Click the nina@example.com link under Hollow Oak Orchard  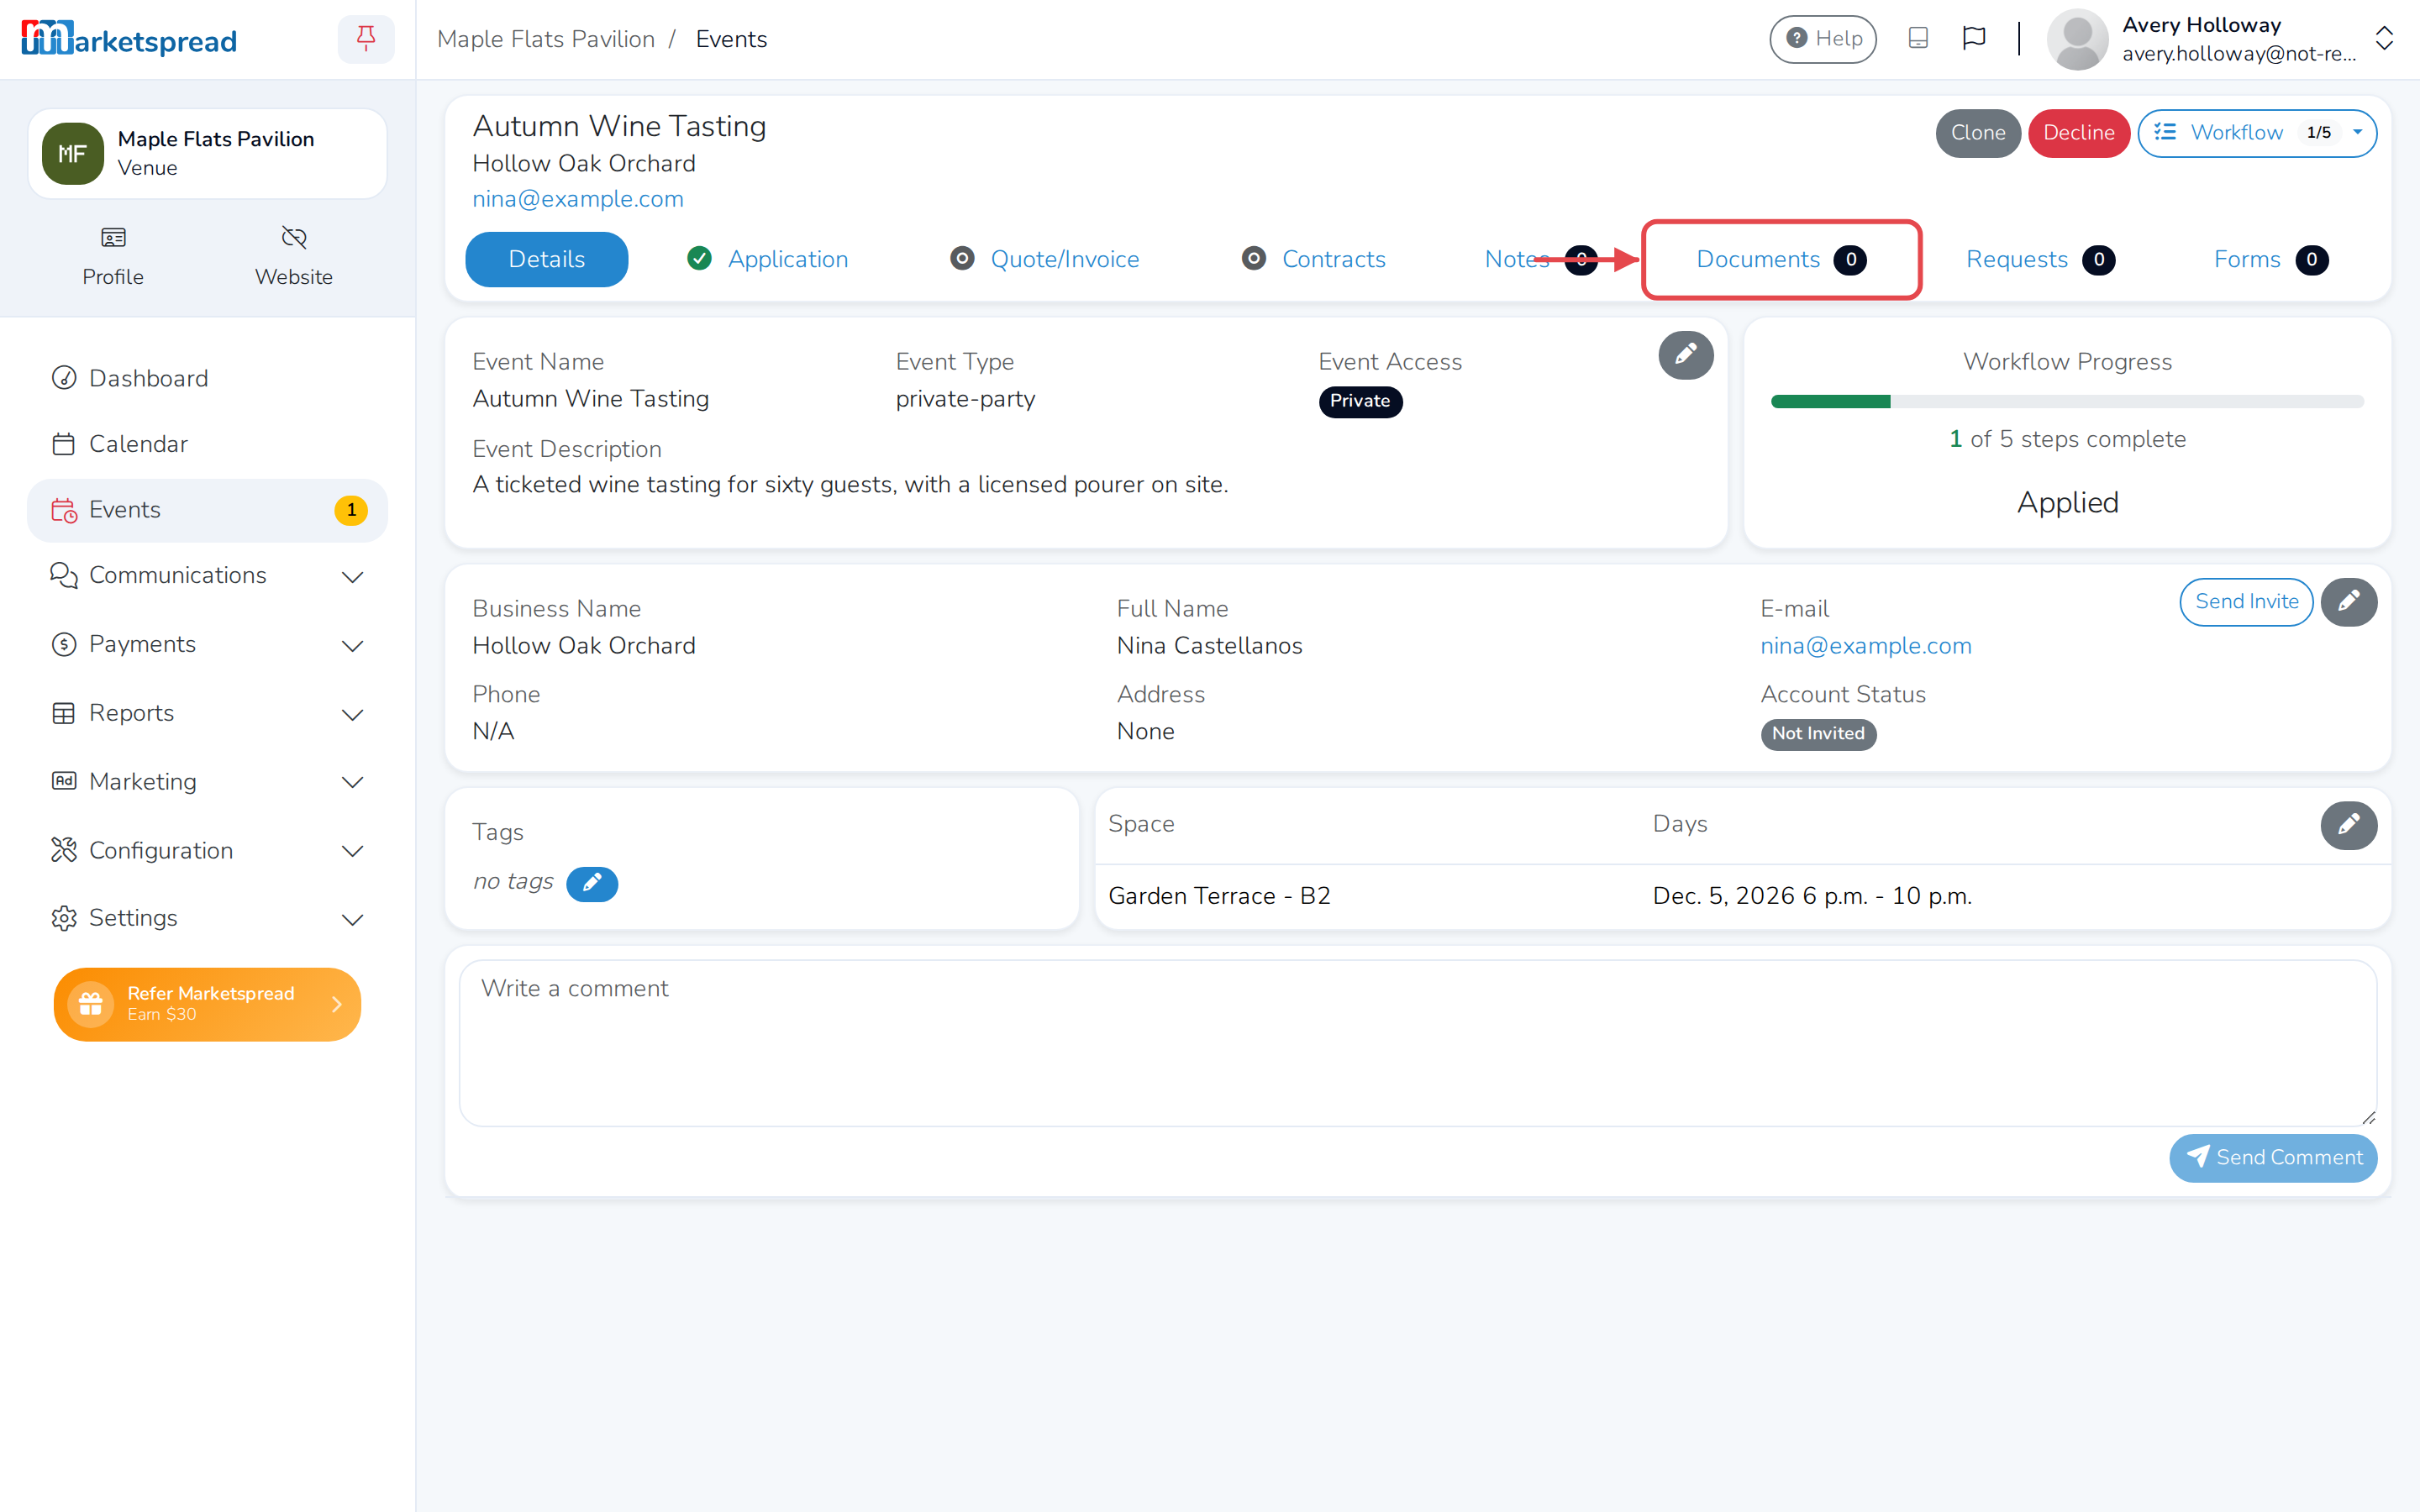577,199
